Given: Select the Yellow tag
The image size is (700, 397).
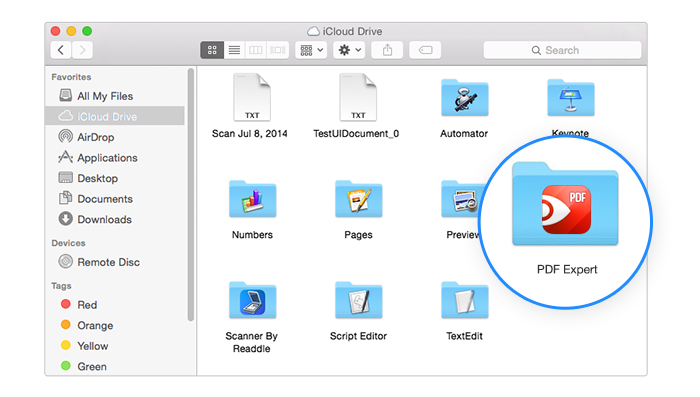Looking at the screenshot, I should click(115, 346).
